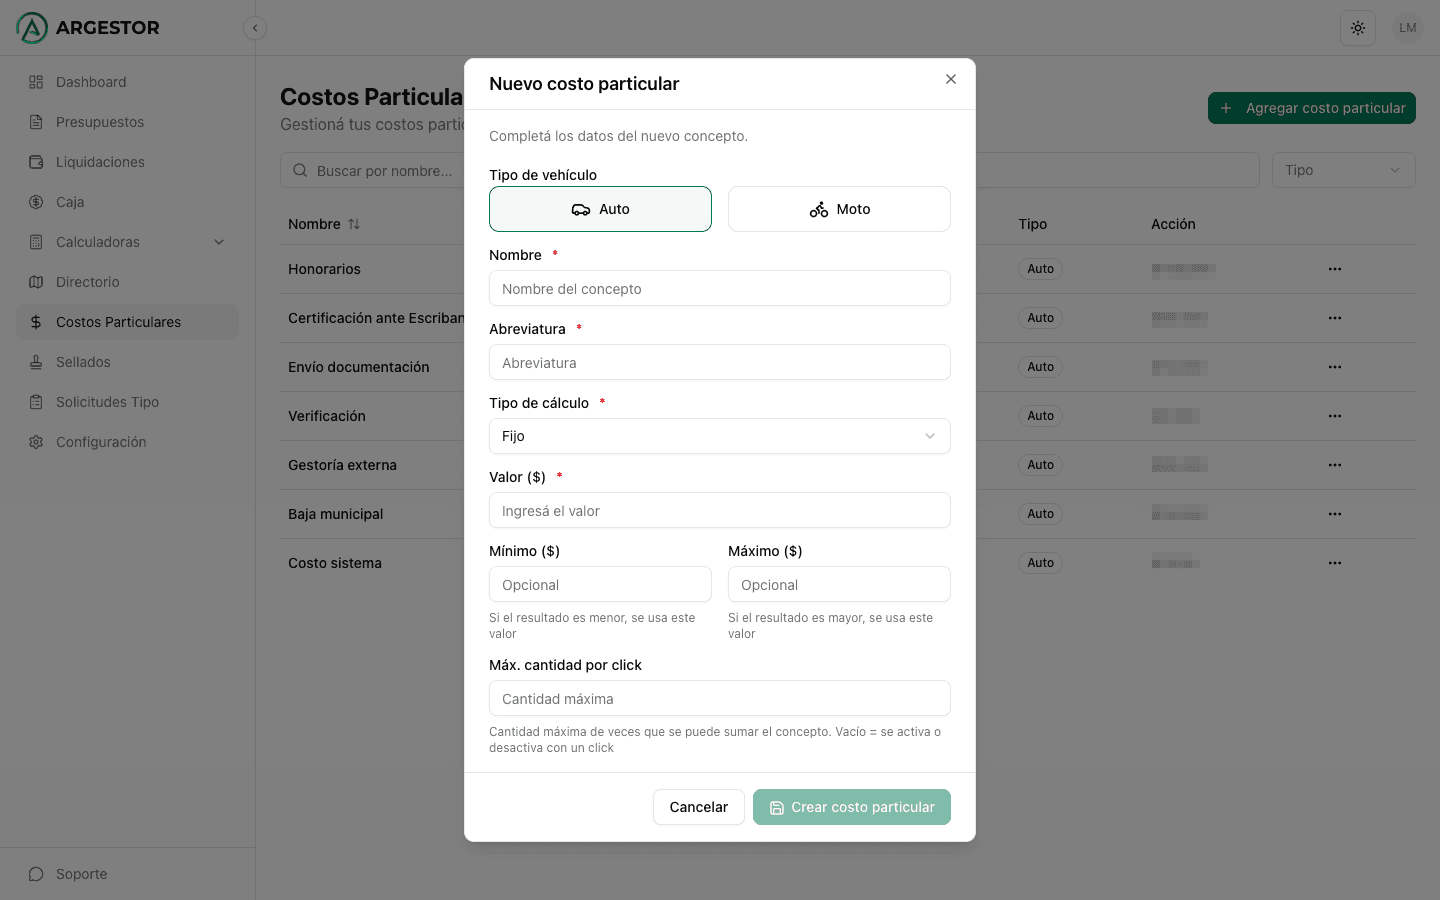Go to Liquidaciones in the sidebar

click(x=100, y=162)
